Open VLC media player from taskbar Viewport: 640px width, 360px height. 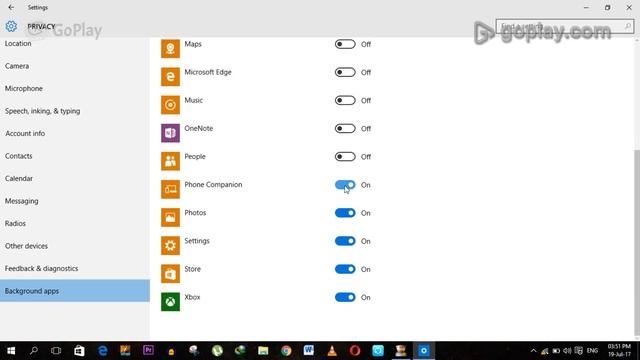pyautogui.click(x=332, y=351)
